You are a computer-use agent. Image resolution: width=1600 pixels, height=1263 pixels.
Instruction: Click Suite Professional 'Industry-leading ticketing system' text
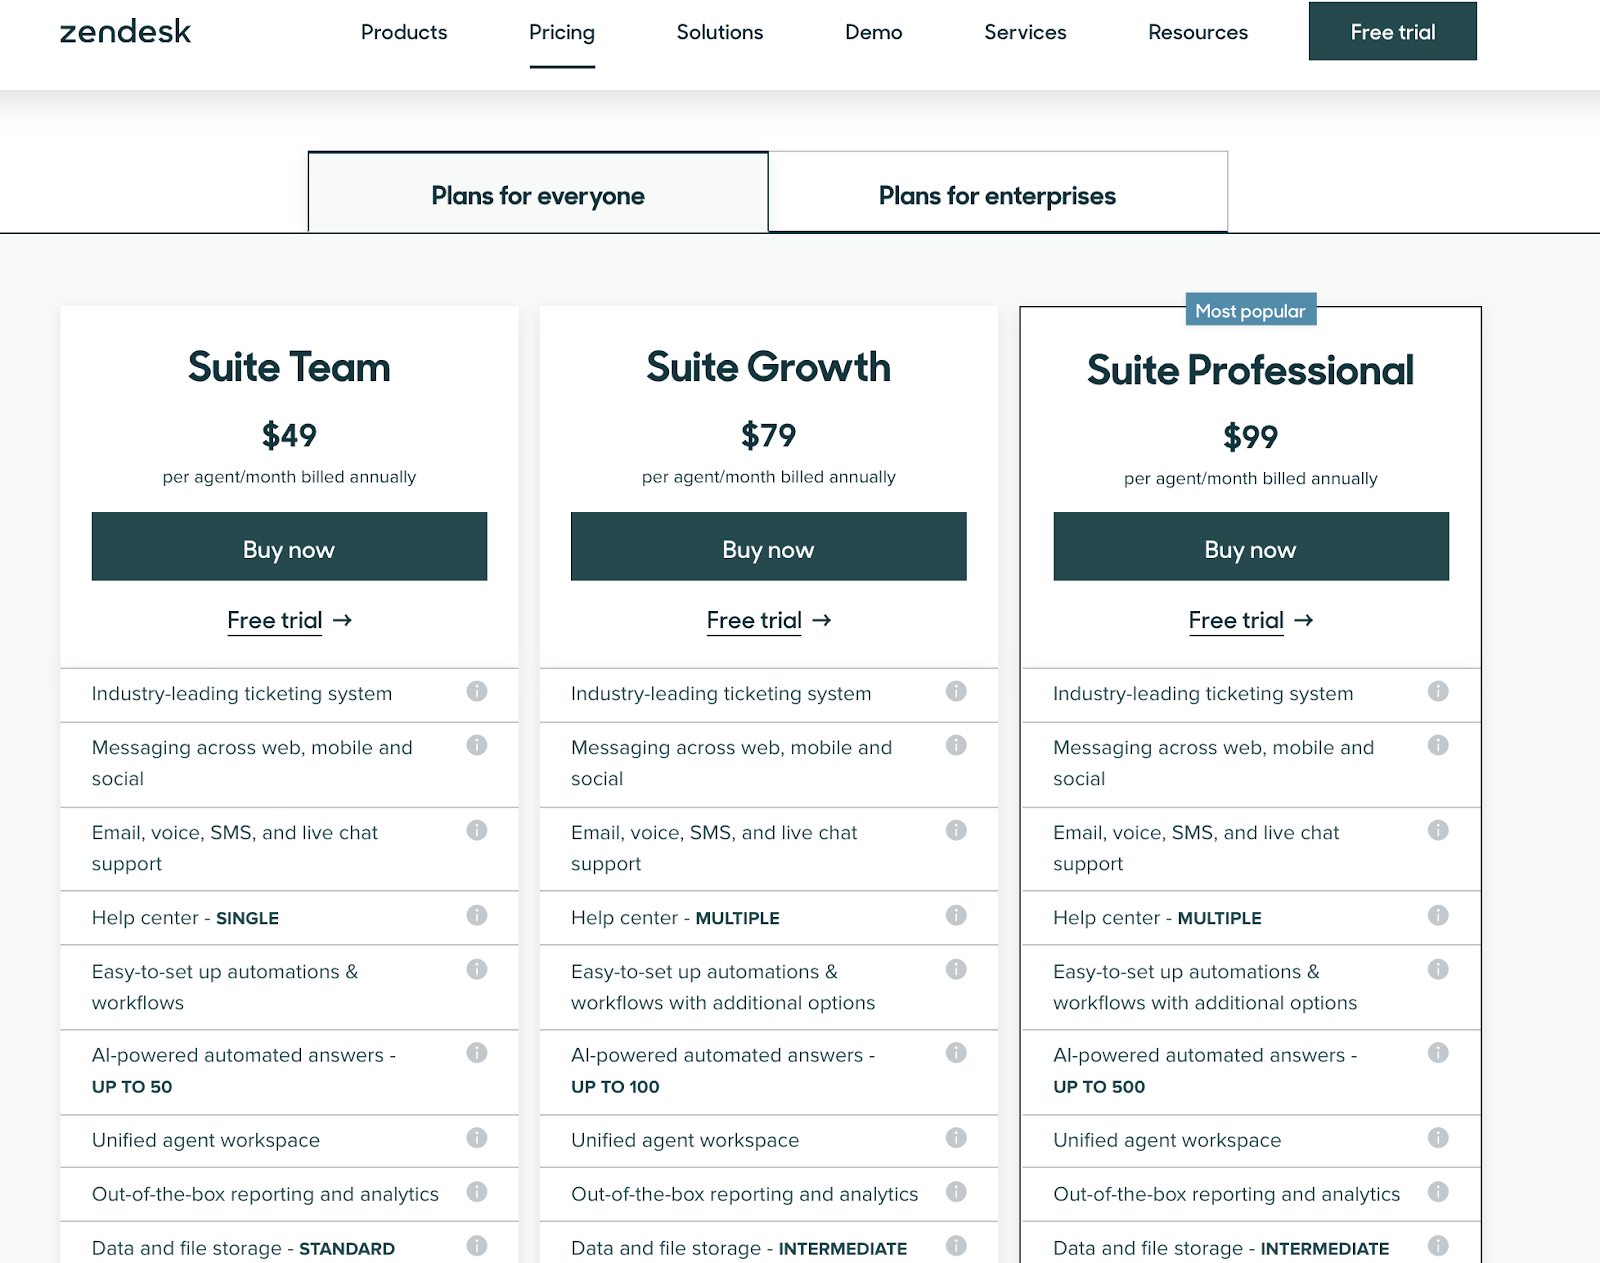coord(1203,694)
